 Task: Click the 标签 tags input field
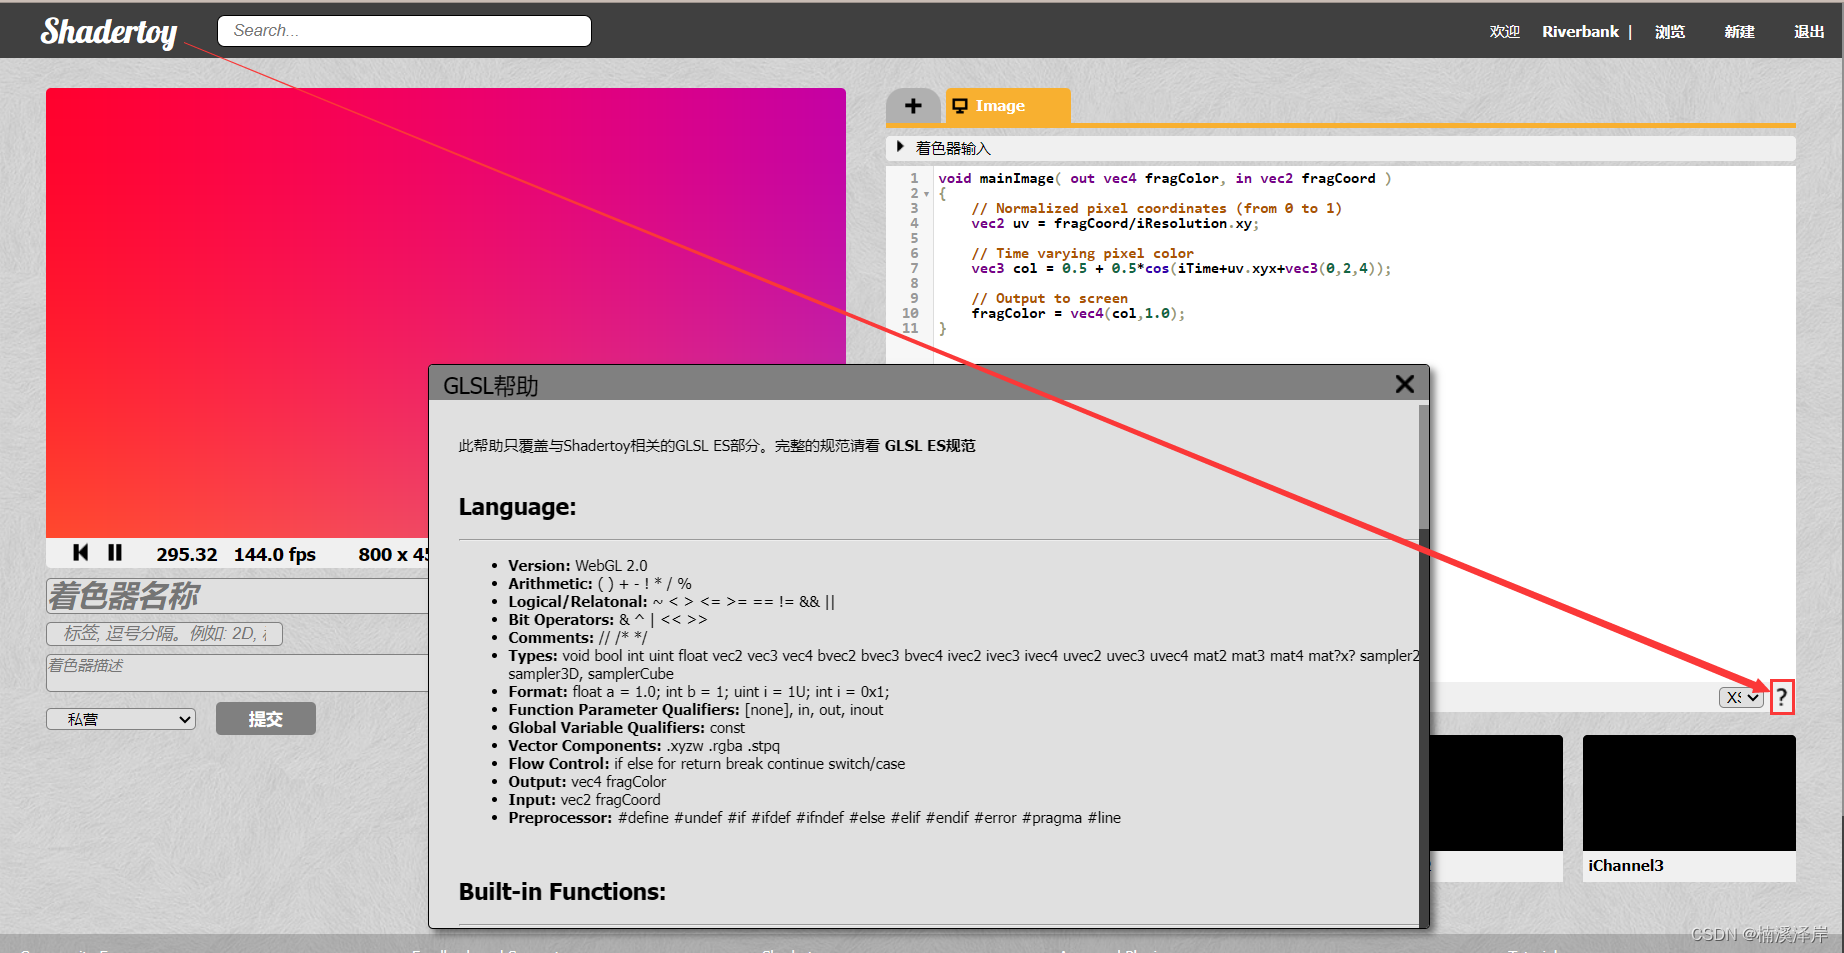point(164,634)
